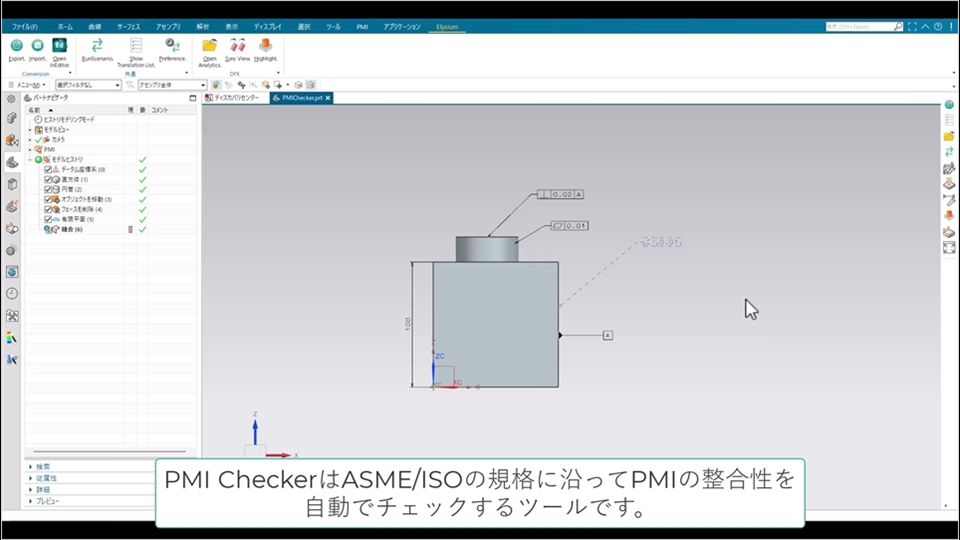Uncheck the block feature (1) checkbox
This screenshot has height=540, width=960.
pos(48,179)
